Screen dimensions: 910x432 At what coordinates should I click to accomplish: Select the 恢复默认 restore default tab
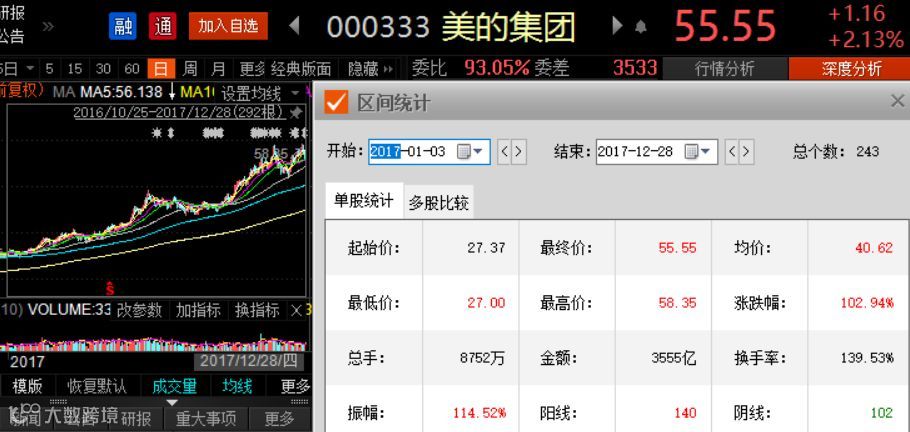click(x=97, y=386)
